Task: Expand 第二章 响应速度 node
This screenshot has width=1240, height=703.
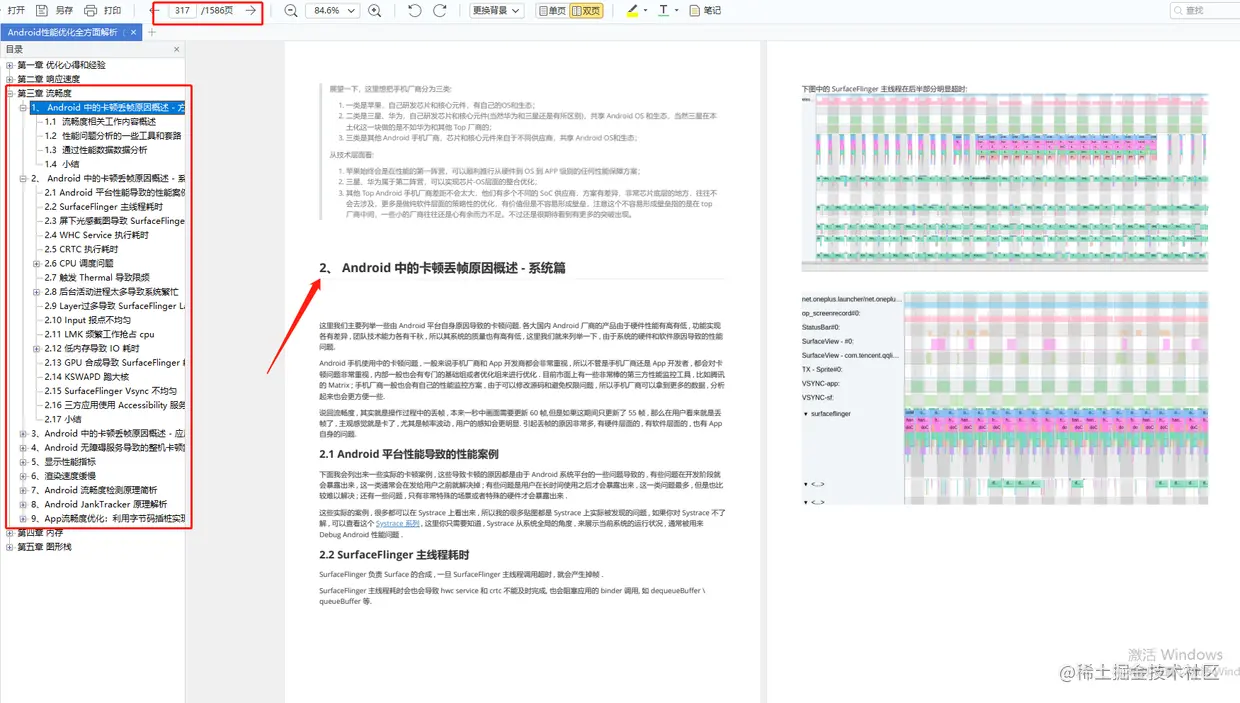Action: tap(10, 79)
